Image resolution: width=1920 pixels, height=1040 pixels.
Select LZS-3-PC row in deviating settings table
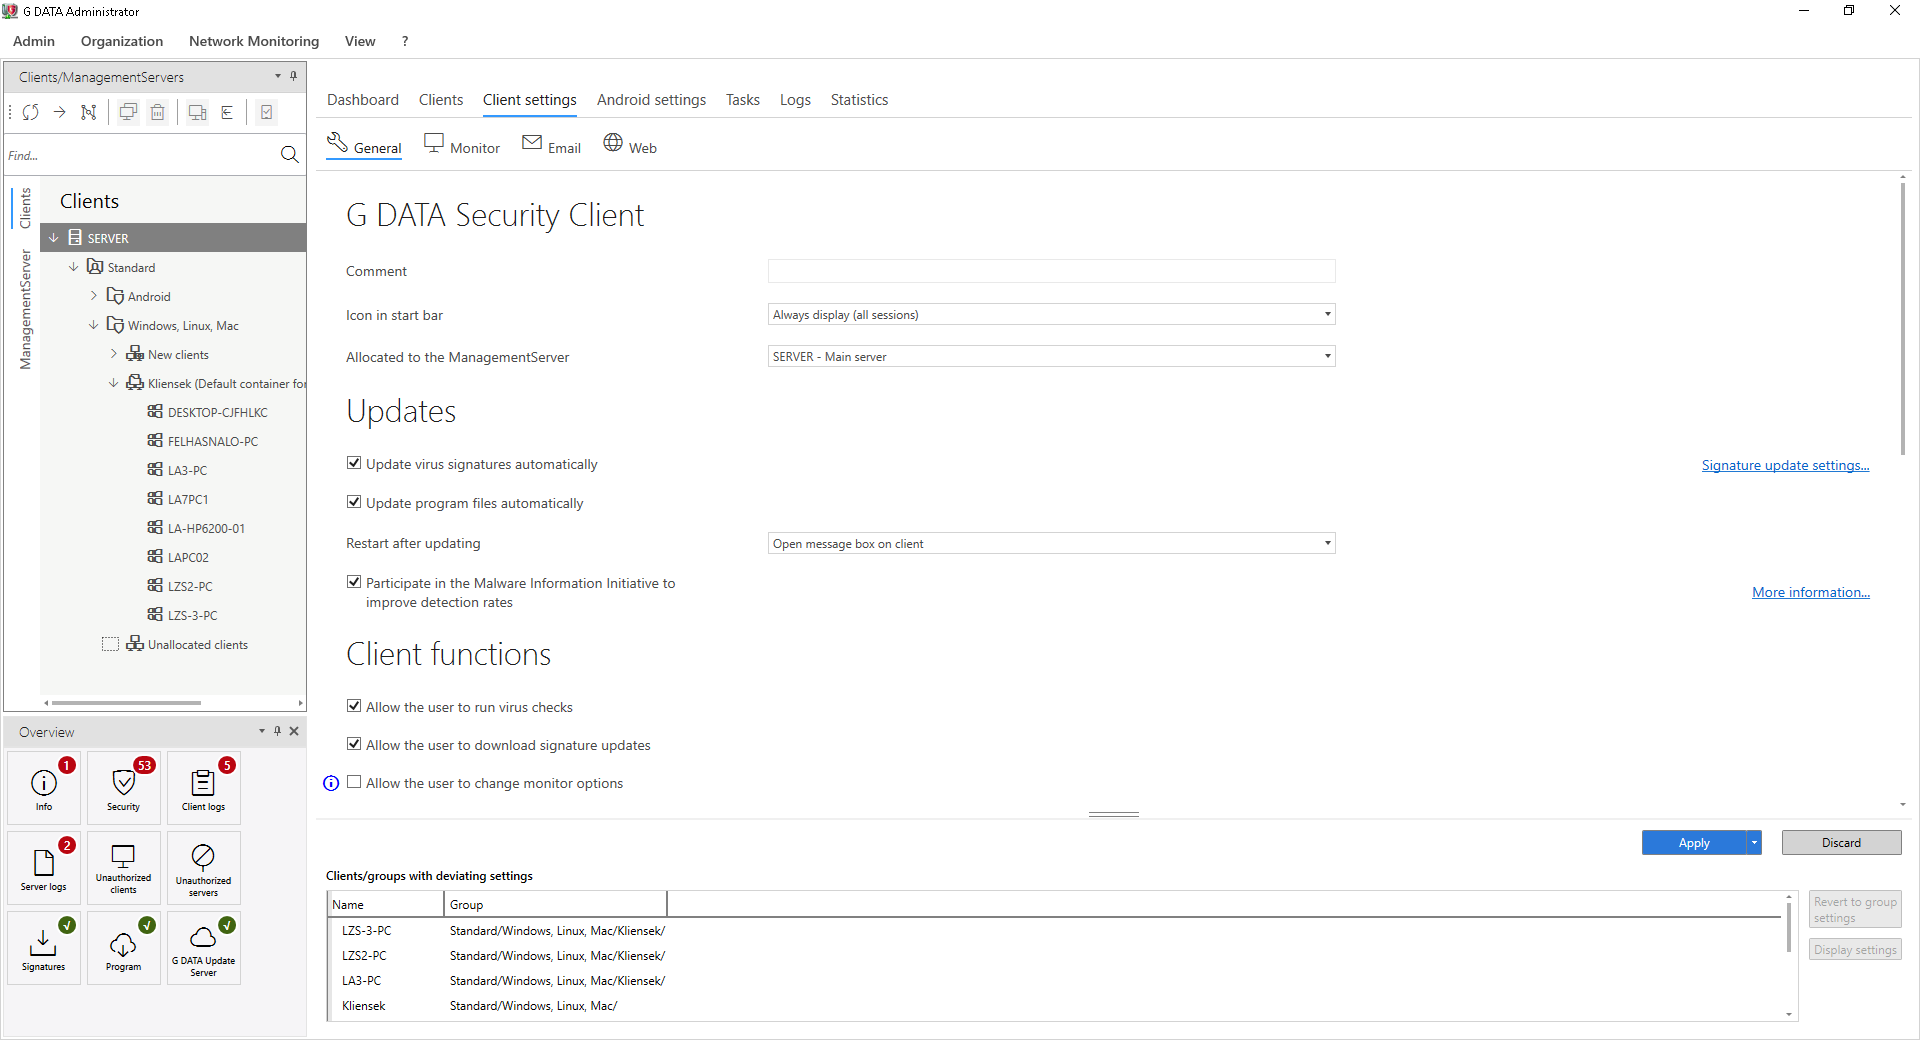(x=1056, y=931)
